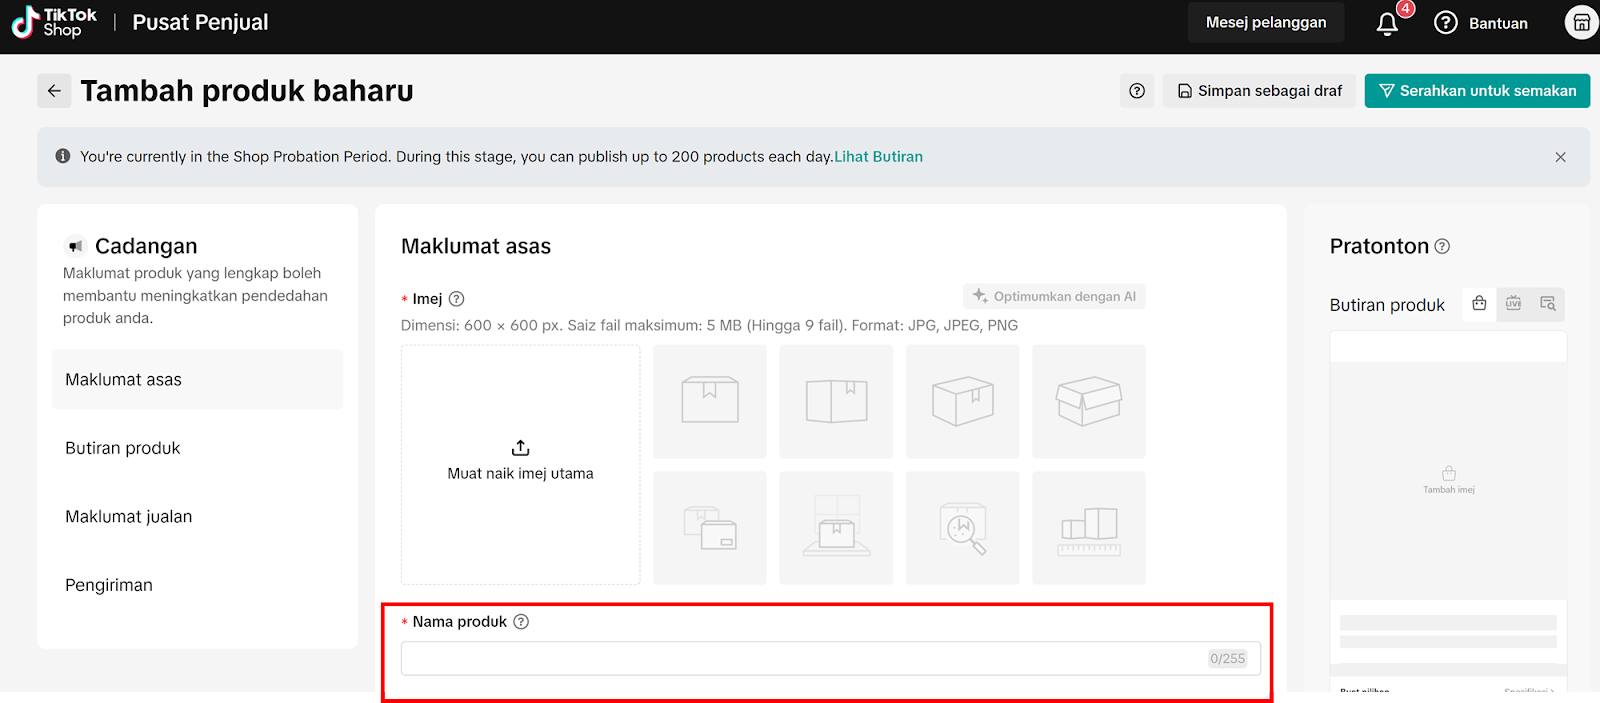
Task: Select the shopping bag preview mode icon
Action: [x=1479, y=304]
